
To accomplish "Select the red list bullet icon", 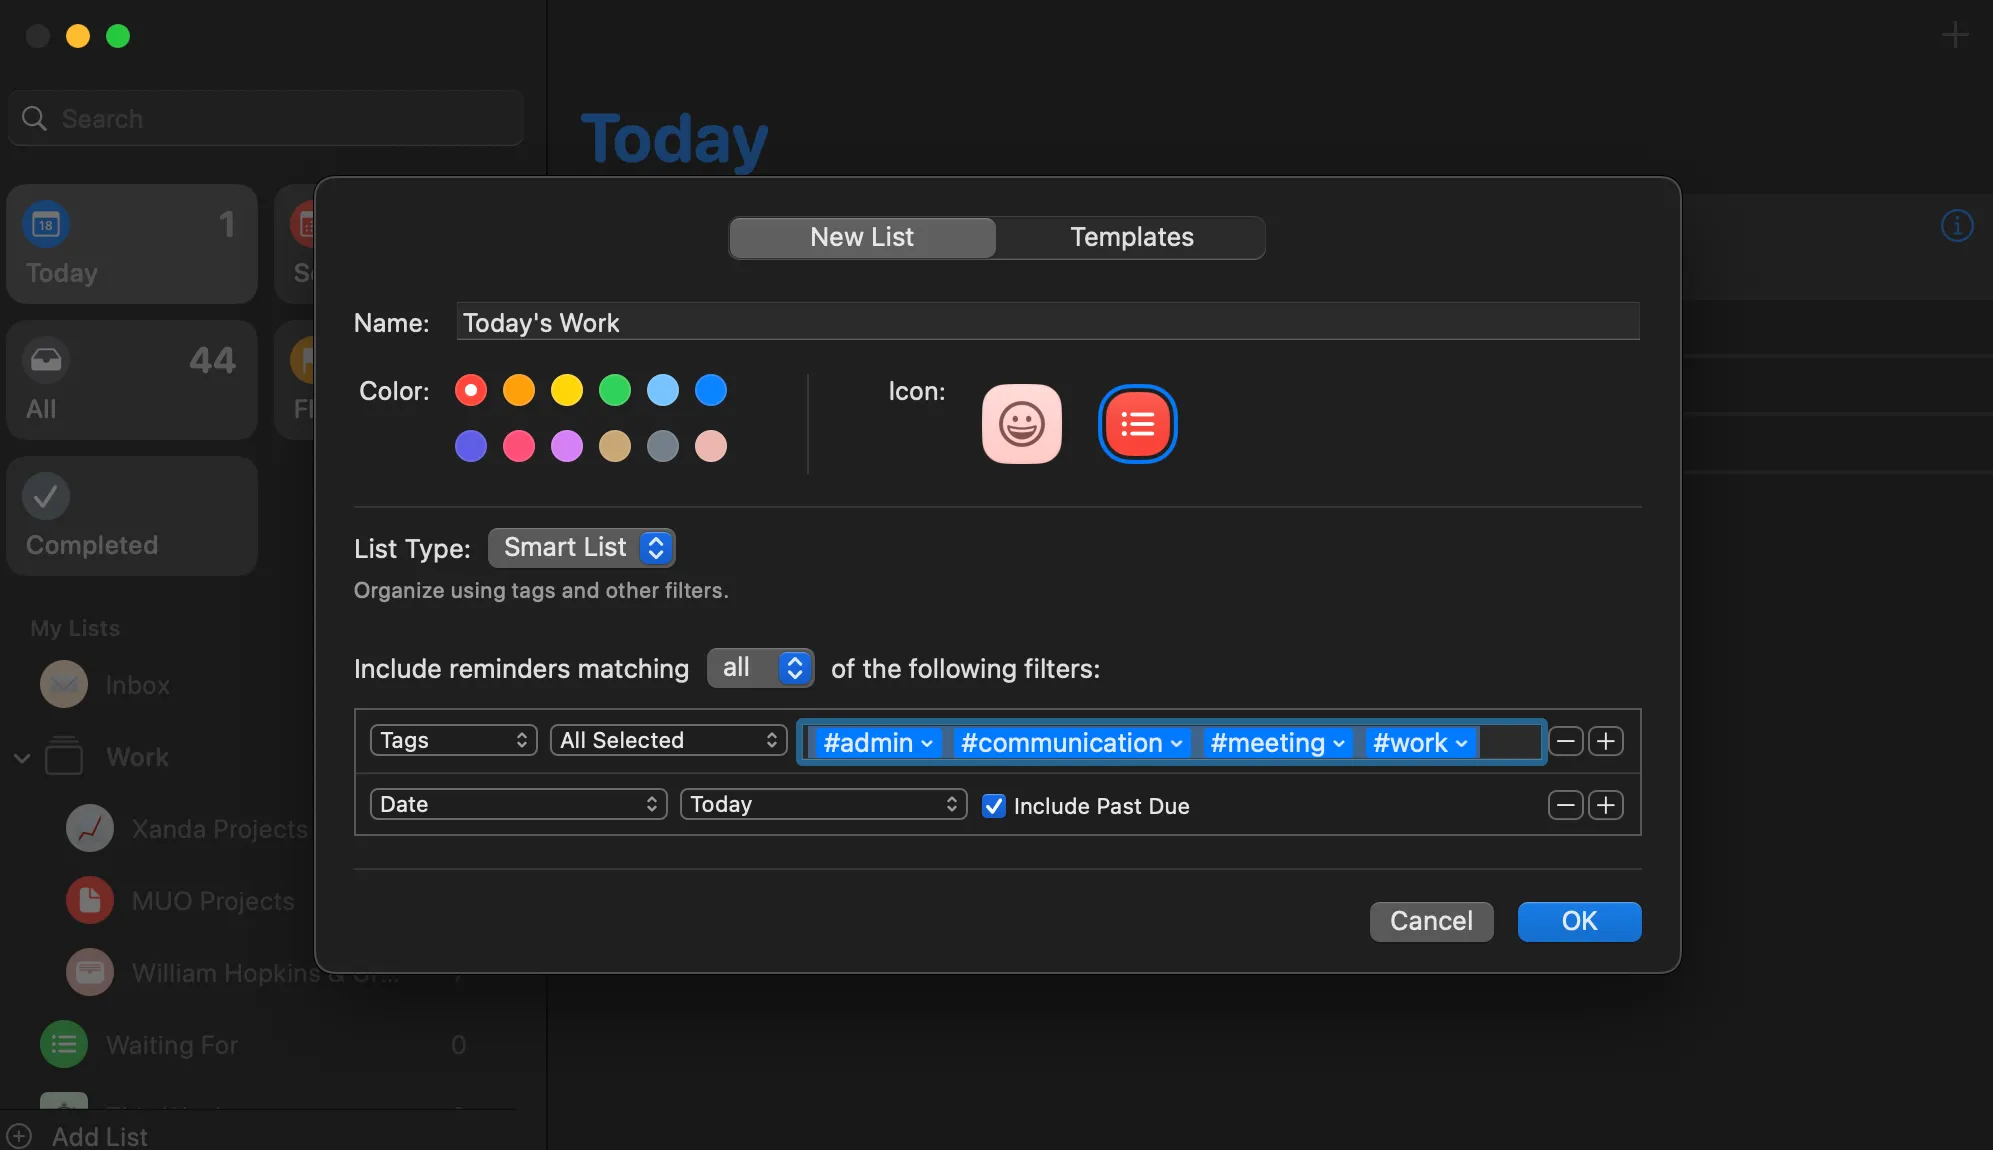I will (x=1137, y=423).
